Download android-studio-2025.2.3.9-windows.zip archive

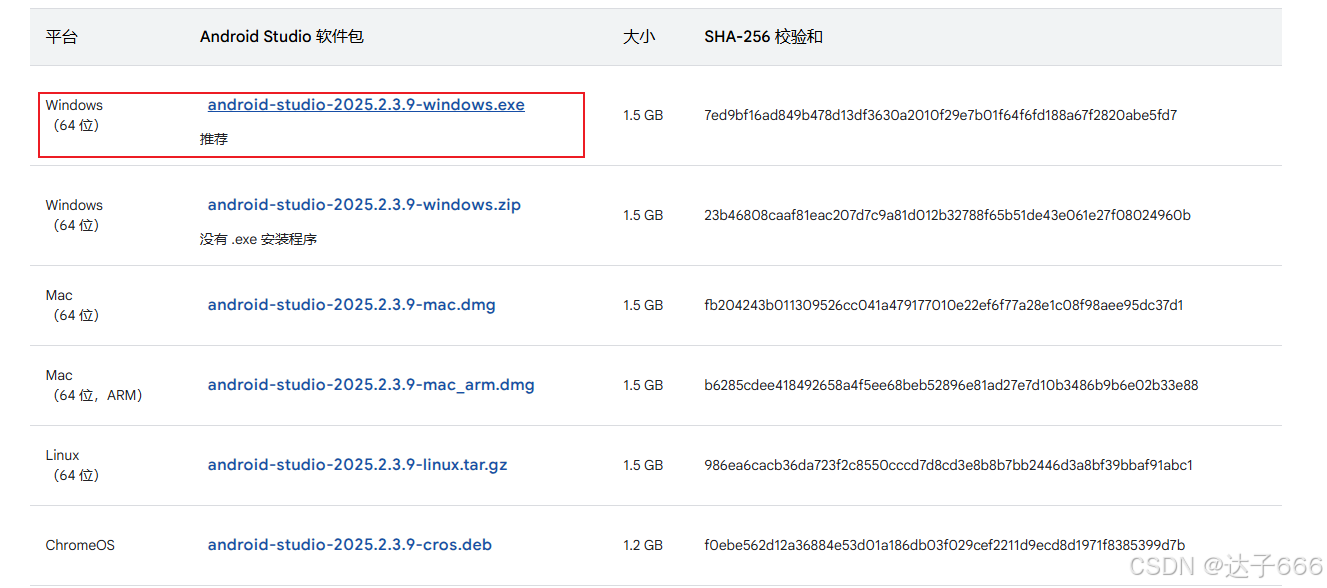(x=364, y=205)
